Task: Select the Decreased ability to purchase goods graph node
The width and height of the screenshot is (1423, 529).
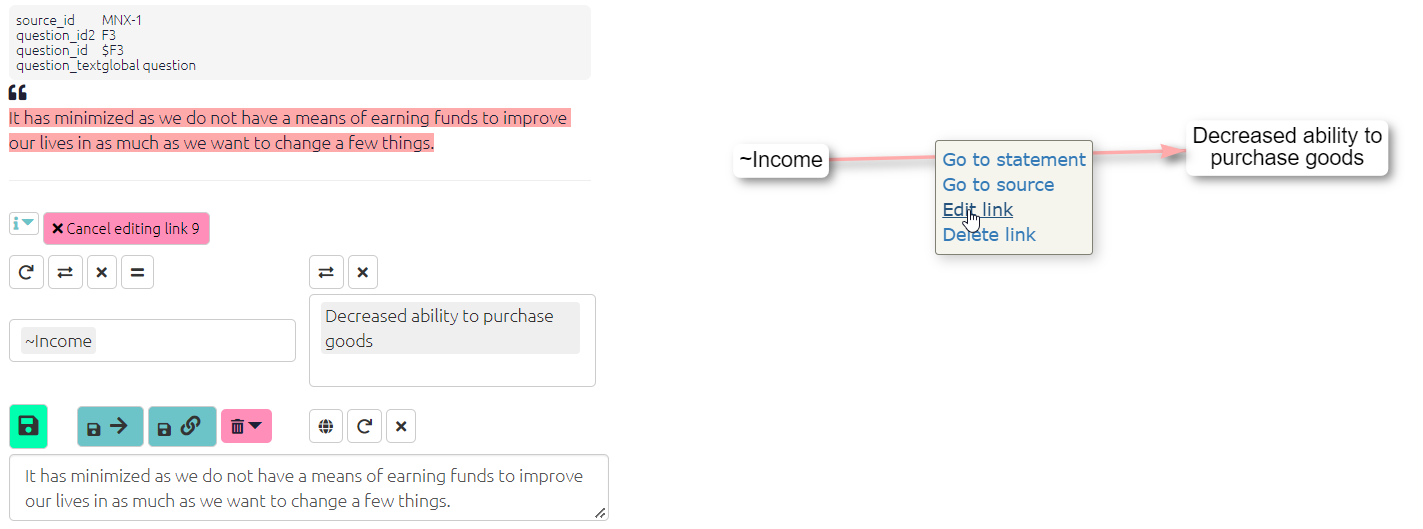Action: point(1286,148)
